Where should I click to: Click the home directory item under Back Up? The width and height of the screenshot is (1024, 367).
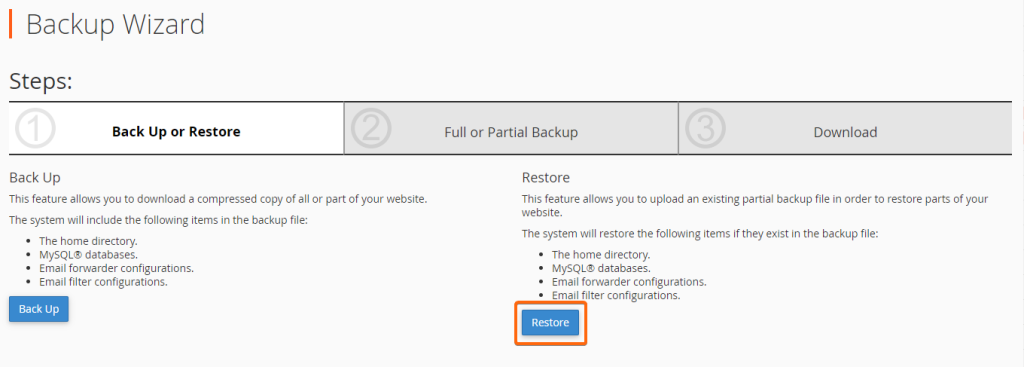(x=88, y=241)
